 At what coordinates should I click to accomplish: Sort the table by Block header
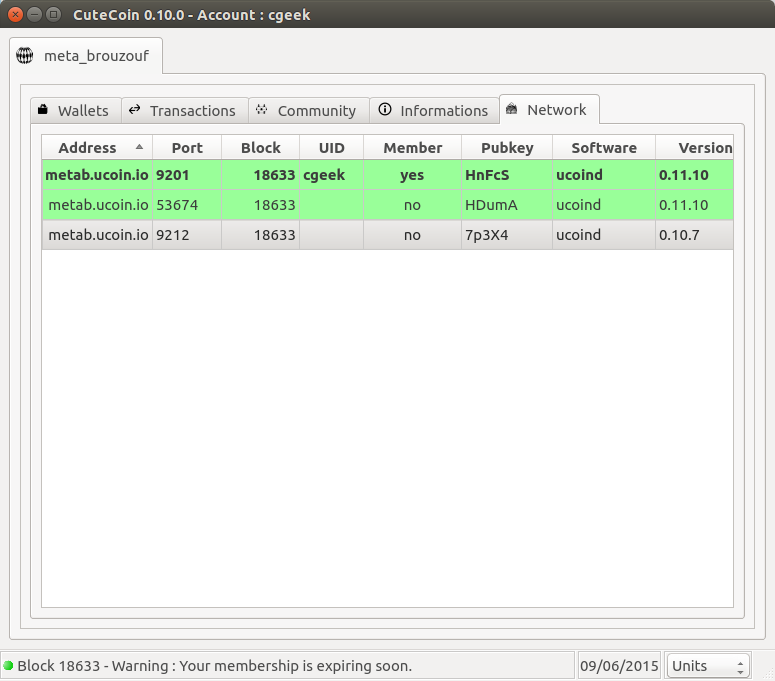point(260,147)
